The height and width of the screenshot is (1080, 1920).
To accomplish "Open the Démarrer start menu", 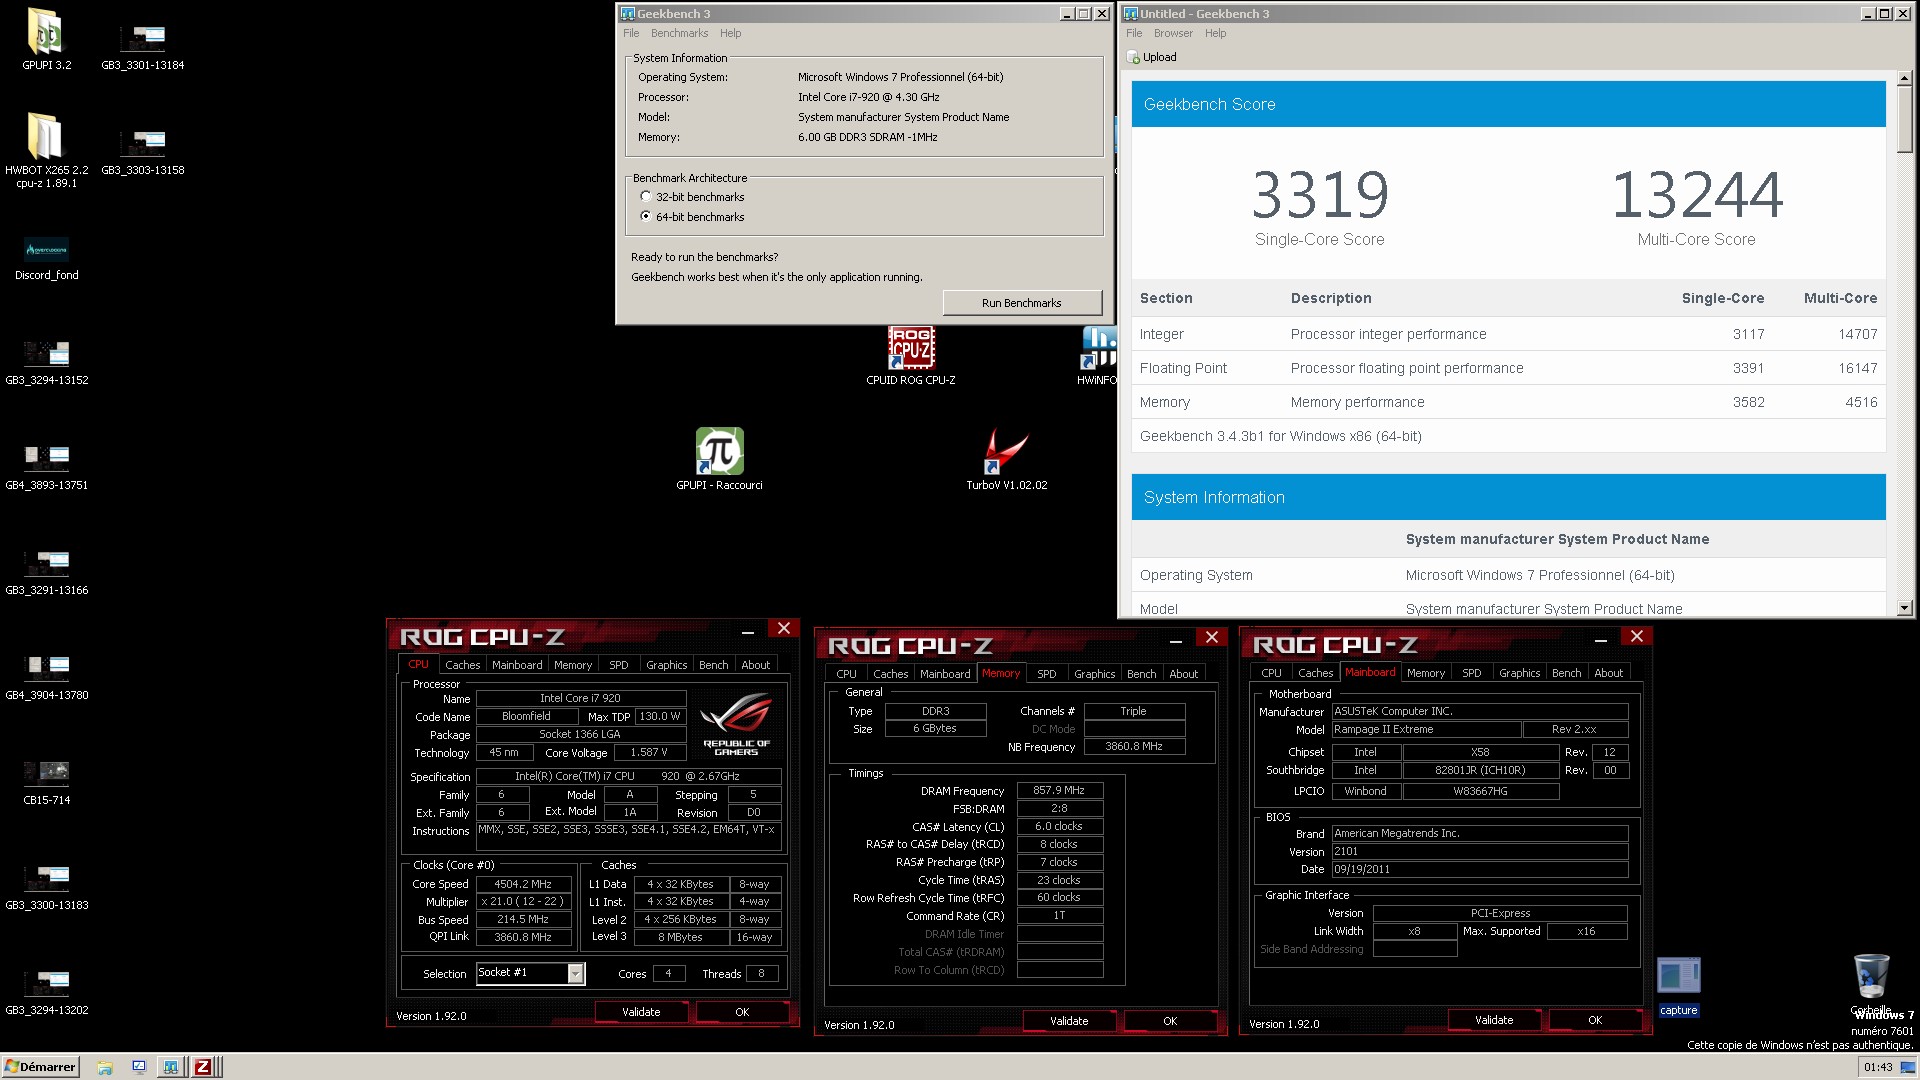I will pos(40,1067).
